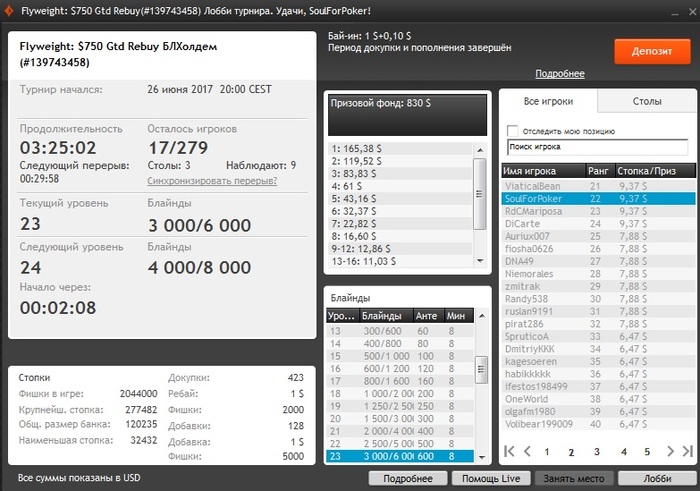Return via 'Лобби' button

pos(657,479)
